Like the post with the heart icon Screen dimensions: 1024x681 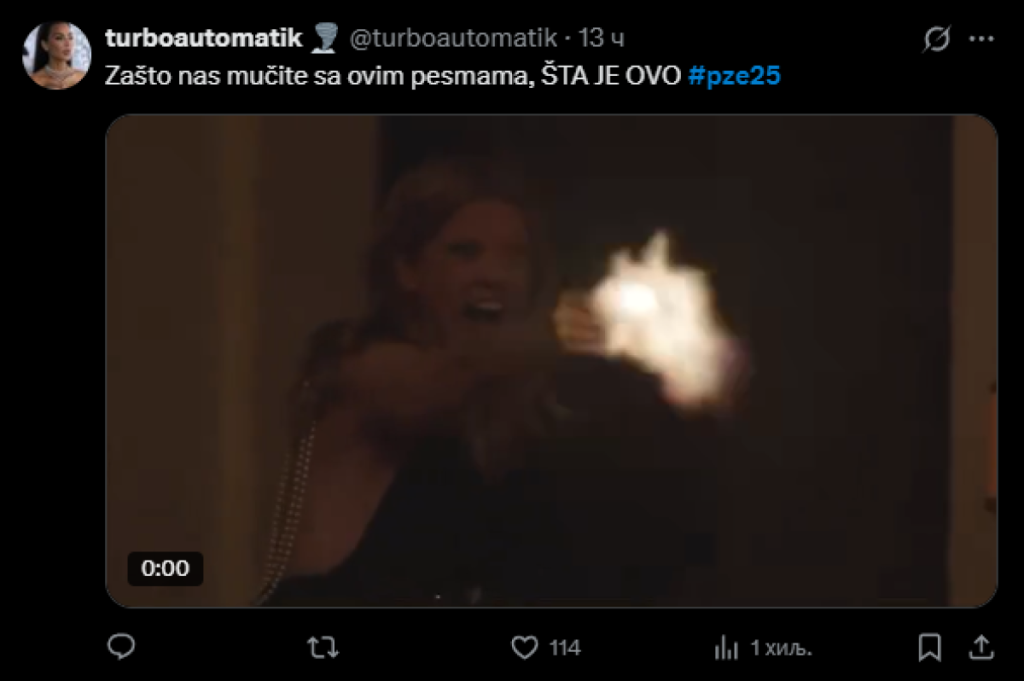tap(524, 648)
